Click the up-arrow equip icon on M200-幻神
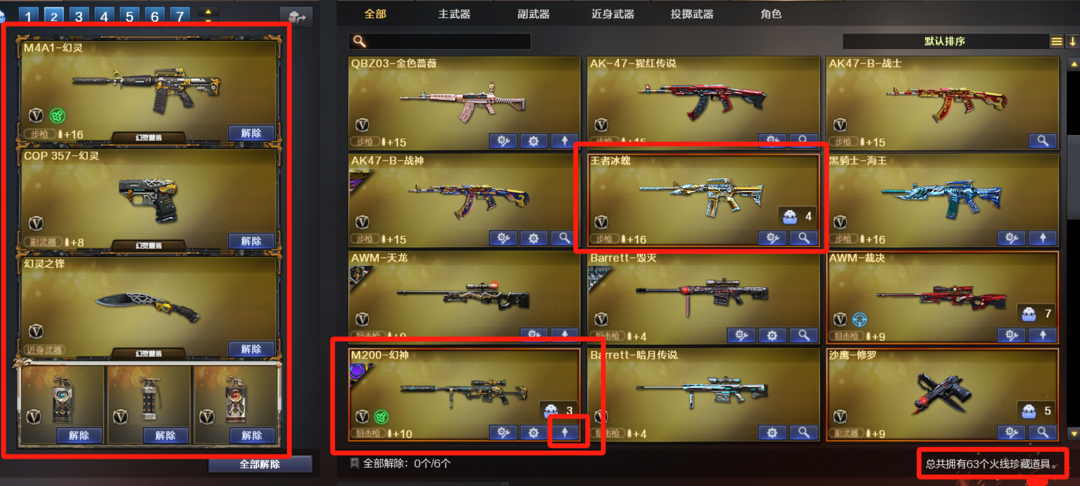Screen dimensions: 1080x486 coord(565,432)
